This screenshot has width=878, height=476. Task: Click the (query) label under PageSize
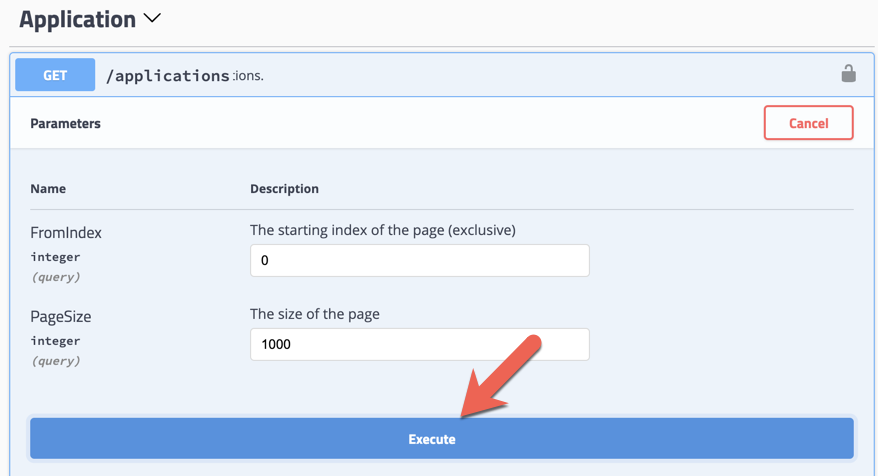[x=55, y=361]
